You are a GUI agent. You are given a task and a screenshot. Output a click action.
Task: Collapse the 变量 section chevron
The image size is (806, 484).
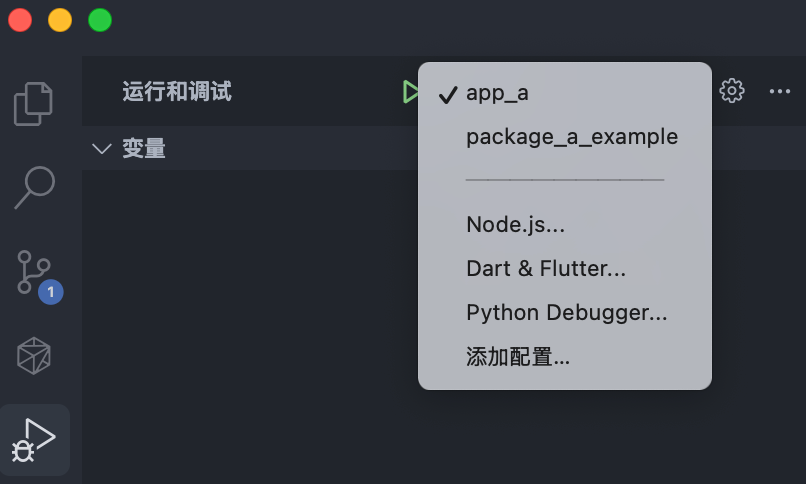[101, 149]
